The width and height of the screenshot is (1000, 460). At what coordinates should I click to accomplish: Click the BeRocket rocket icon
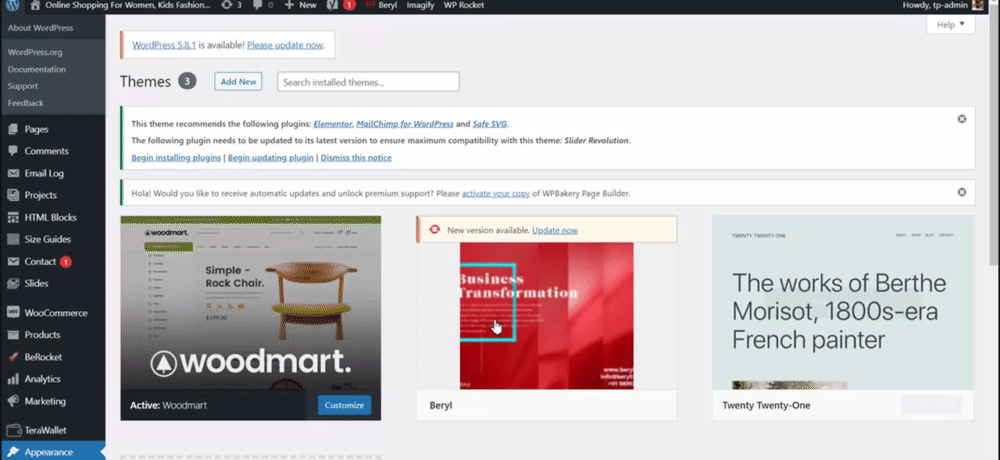tap(13, 357)
